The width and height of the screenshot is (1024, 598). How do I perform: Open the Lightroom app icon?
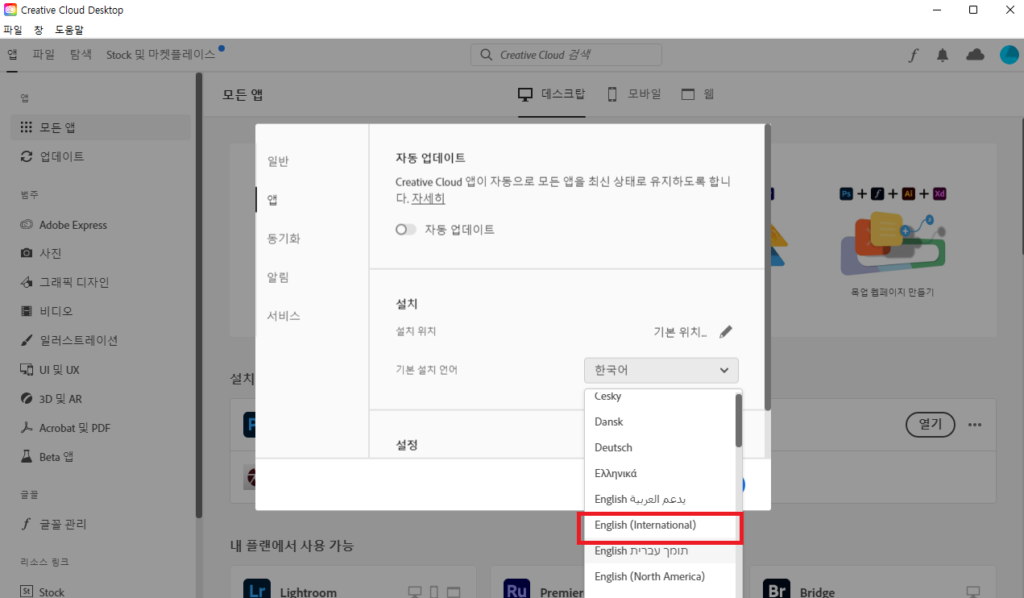(257, 588)
